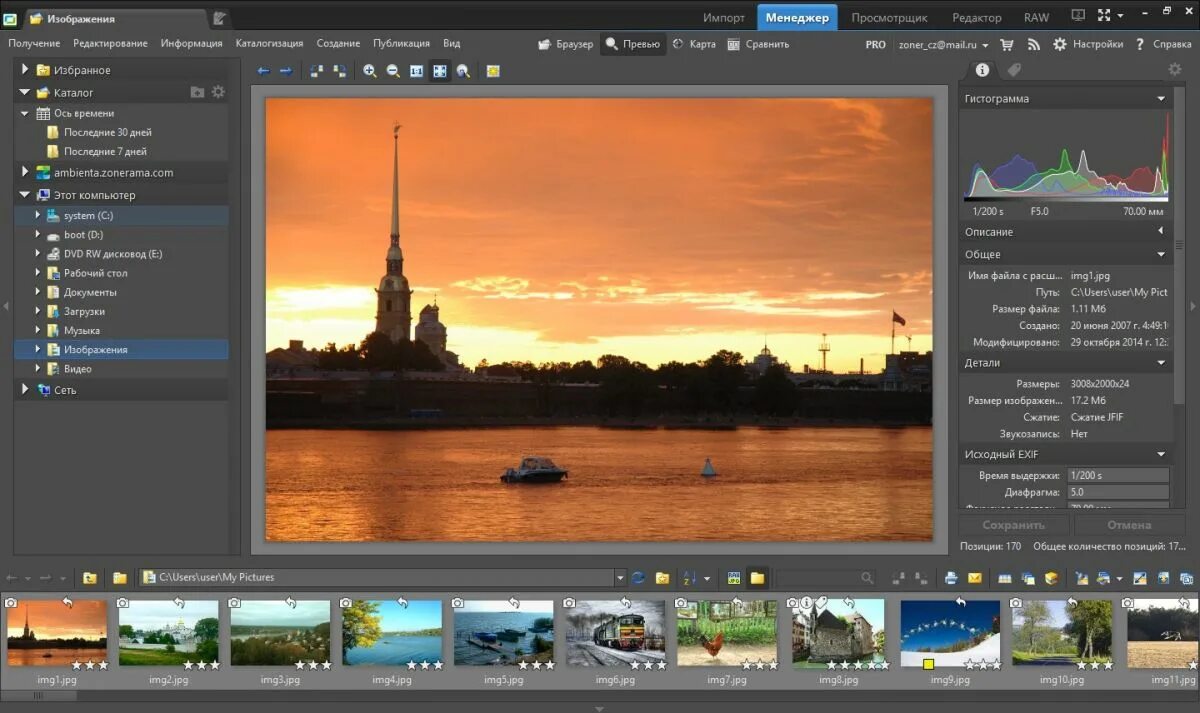This screenshot has height=713, width=1200.
Task: Click the Настройки settings button
Action: click(1087, 44)
